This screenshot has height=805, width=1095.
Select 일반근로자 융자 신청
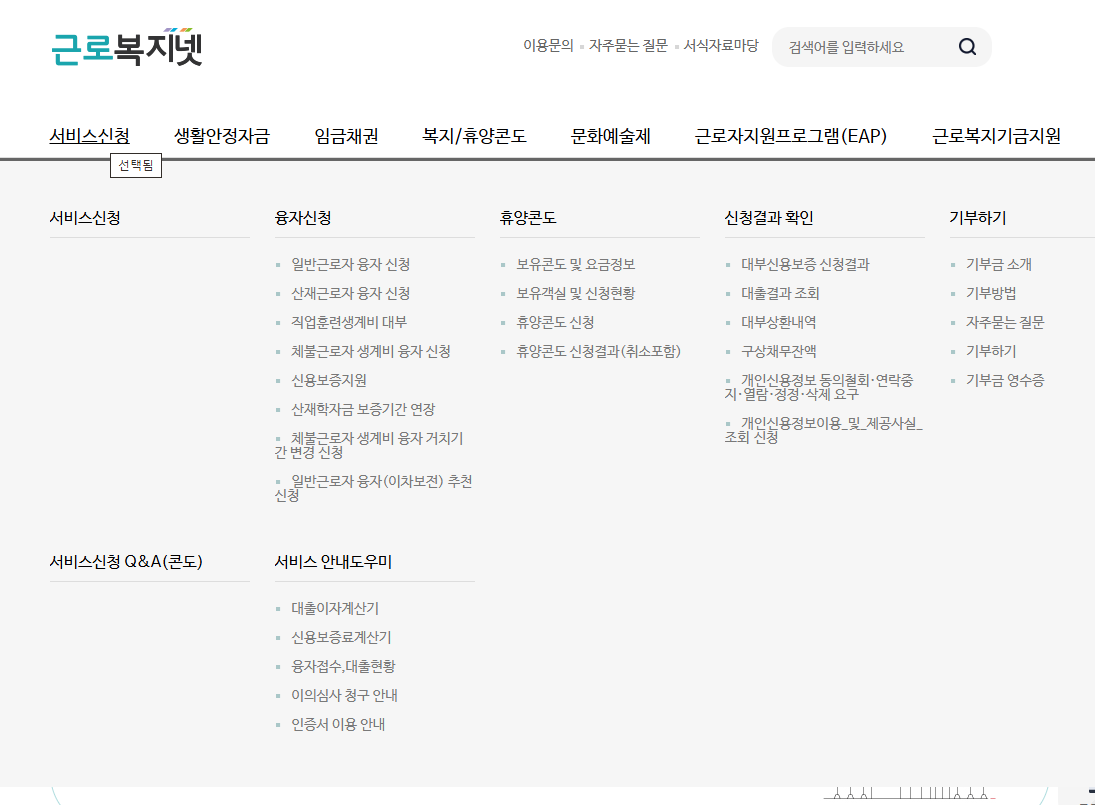(x=351, y=264)
